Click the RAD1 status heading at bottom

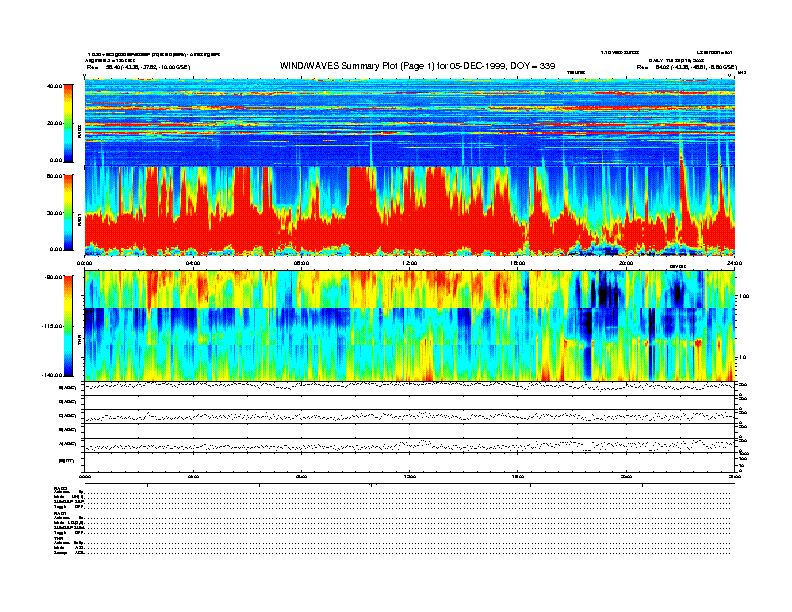click(61, 513)
